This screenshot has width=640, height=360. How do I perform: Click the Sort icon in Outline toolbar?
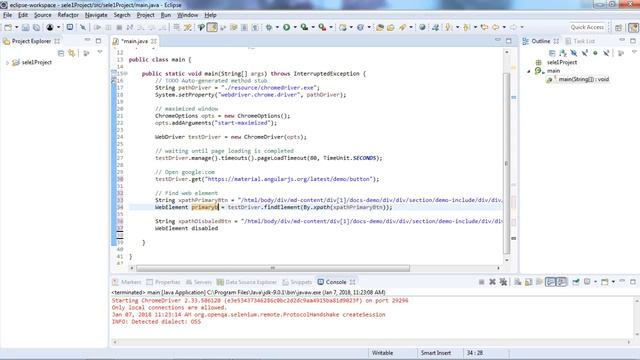(562, 53)
